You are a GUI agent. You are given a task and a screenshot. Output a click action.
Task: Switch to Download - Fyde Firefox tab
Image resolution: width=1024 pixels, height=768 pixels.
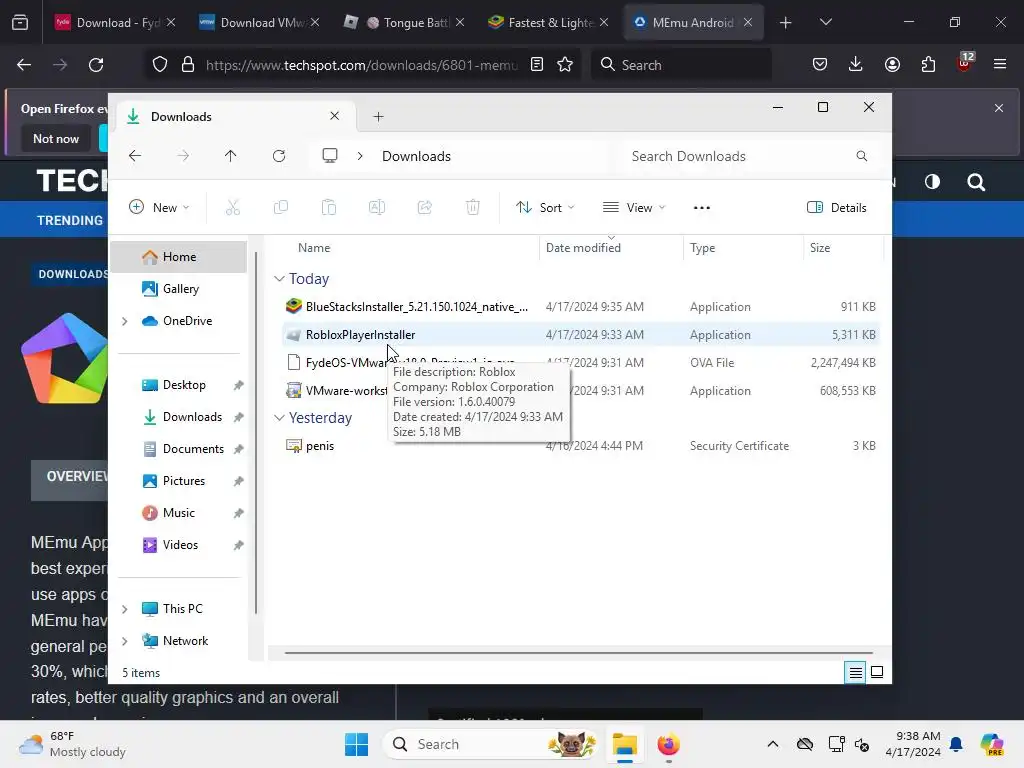coord(114,22)
